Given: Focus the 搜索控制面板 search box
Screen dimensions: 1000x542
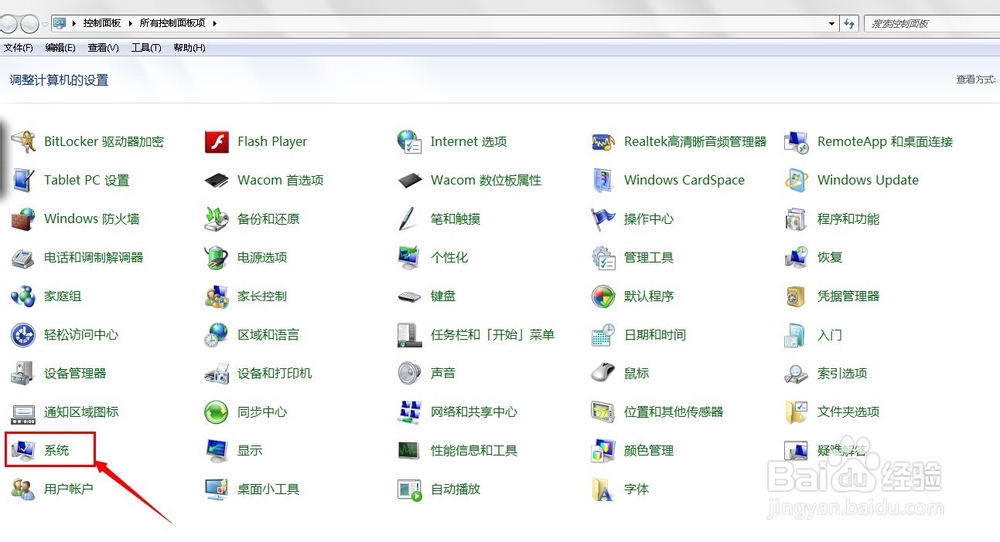Looking at the screenshot, I should 932,24.
